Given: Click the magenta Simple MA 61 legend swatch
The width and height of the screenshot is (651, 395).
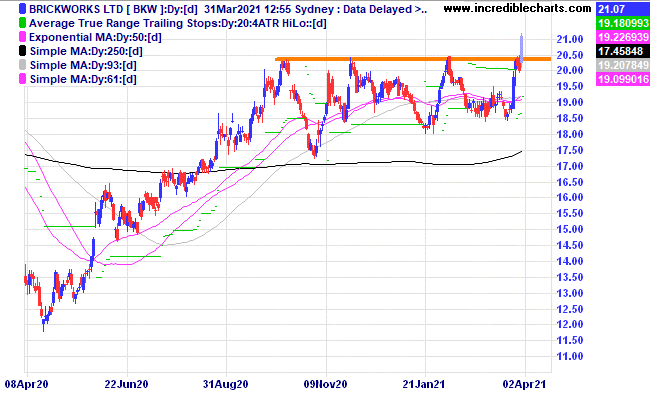Looking at the screenshot, I should (22, 79).
